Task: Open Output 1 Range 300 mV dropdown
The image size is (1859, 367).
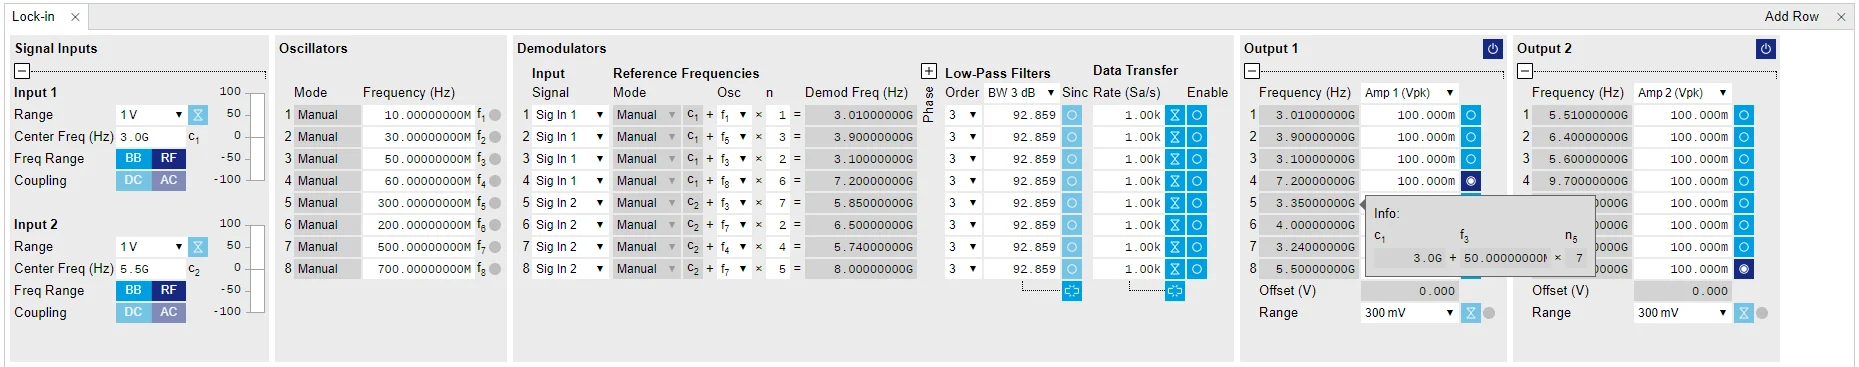Action: click(x=1409, y=313)
